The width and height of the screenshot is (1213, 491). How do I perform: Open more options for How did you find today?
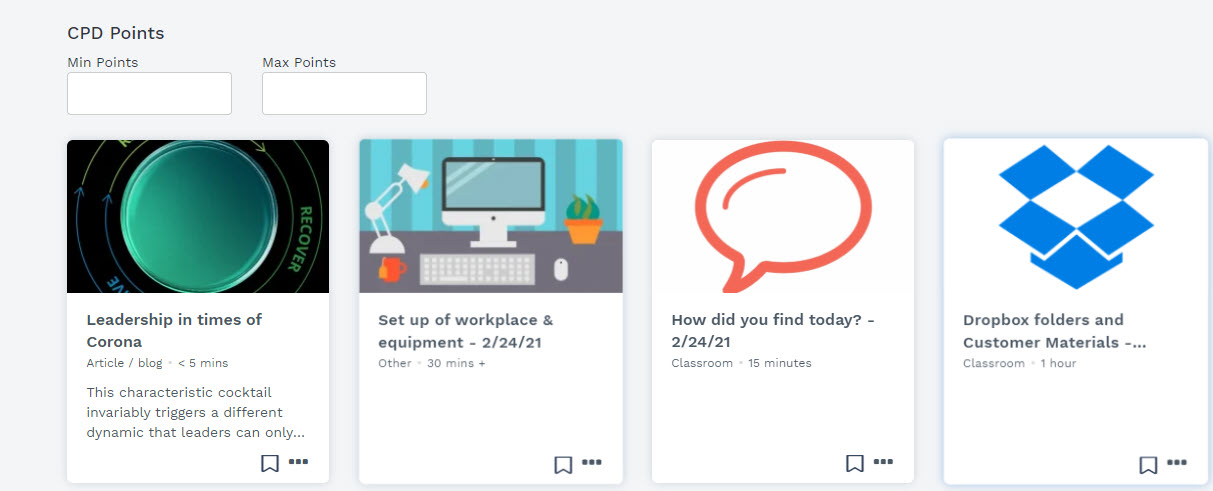click(883, 462)
